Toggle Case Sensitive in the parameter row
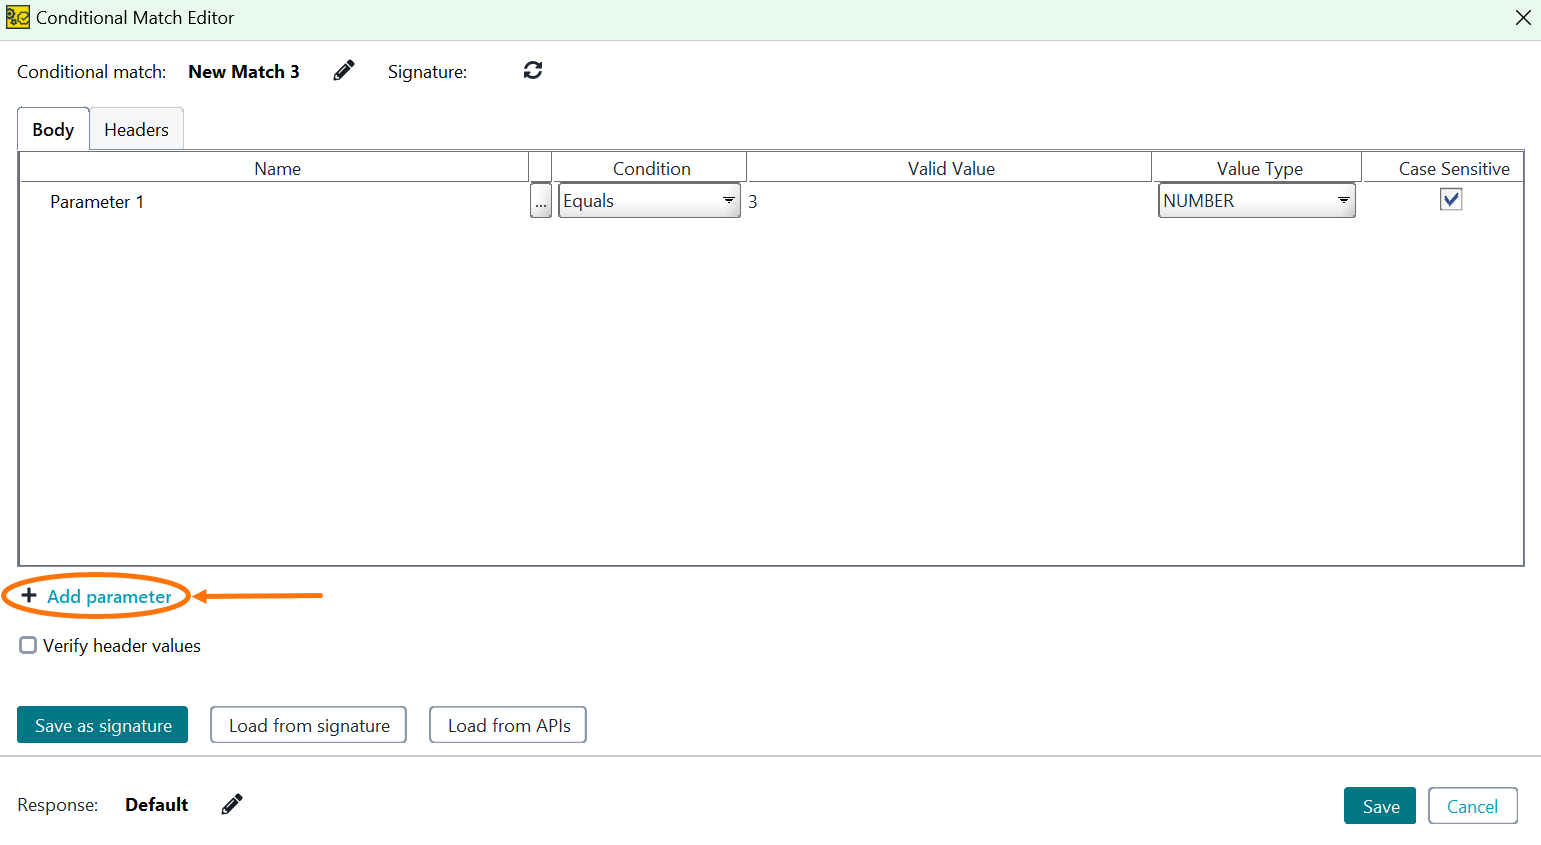 click(x=1451, y=199)
